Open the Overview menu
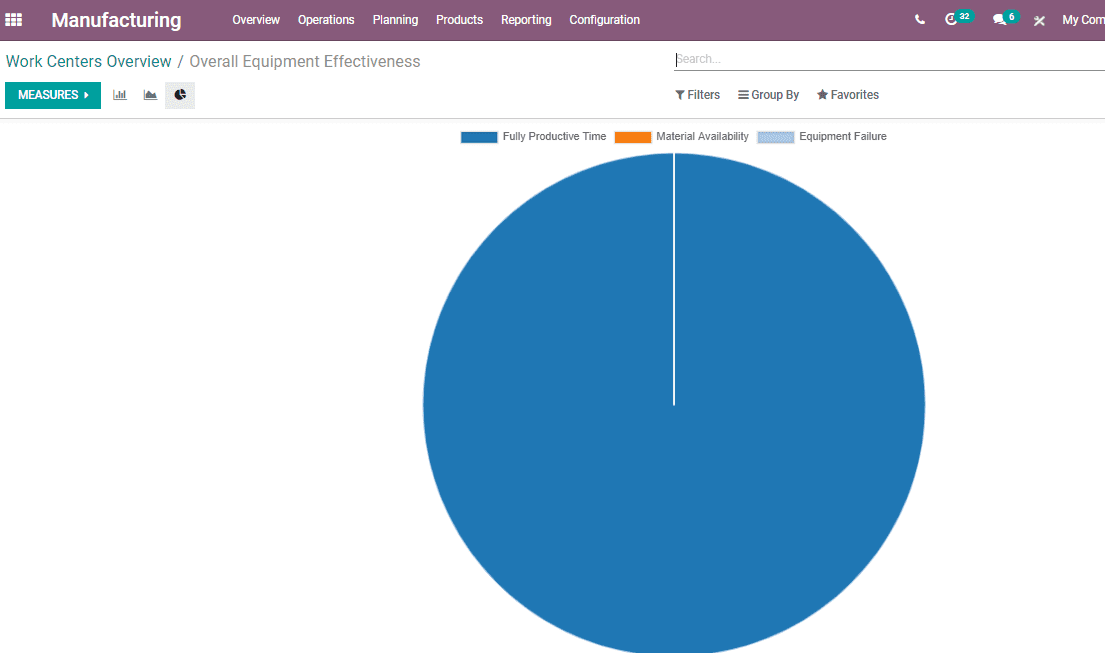1105x653 pixels. point(256,20)
